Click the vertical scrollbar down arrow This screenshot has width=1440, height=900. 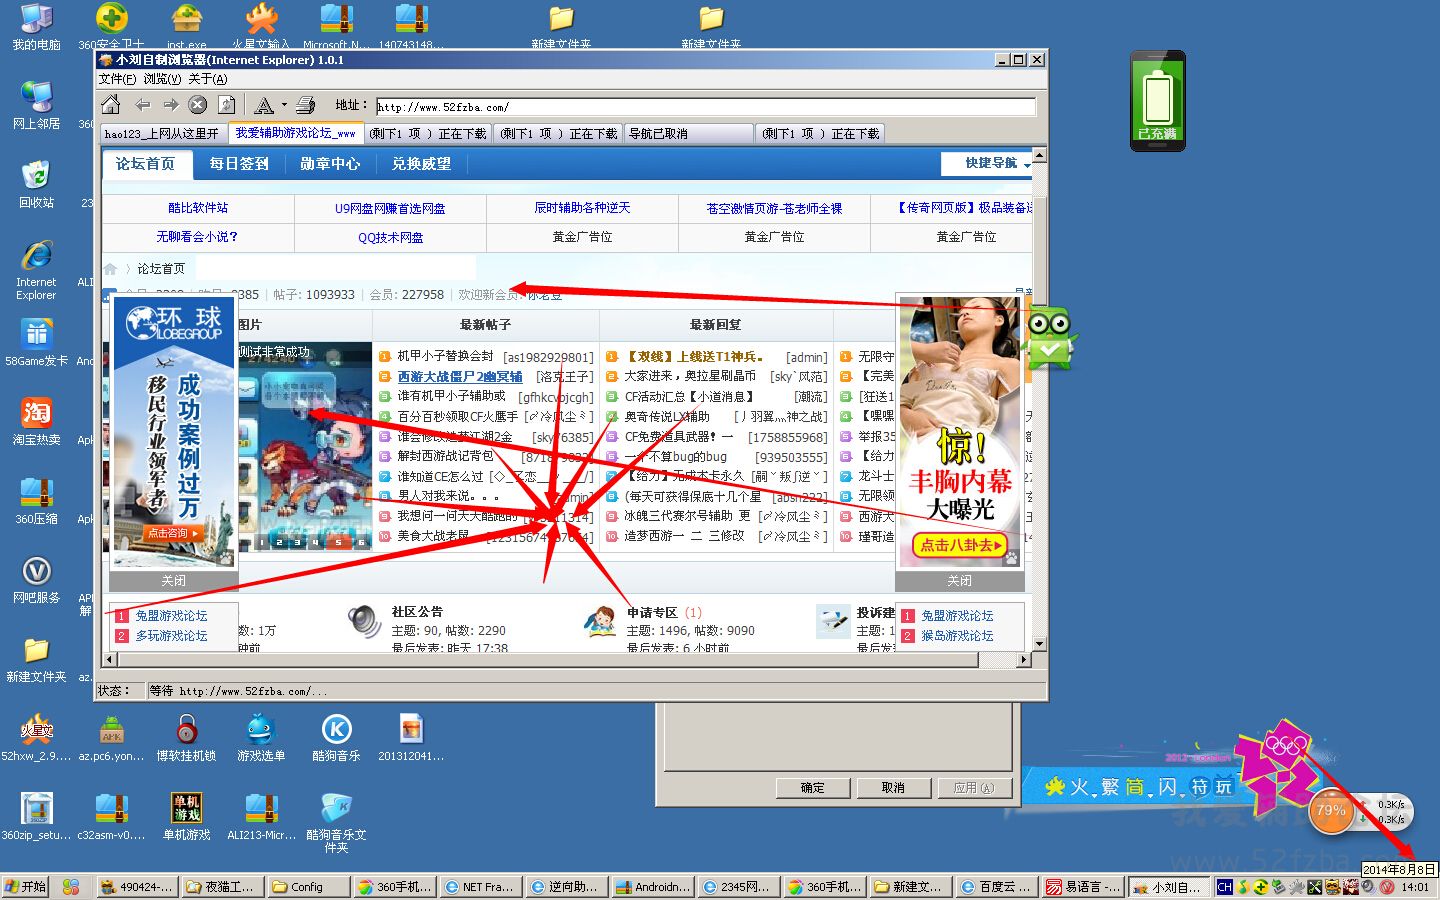tap(1040, 644)
